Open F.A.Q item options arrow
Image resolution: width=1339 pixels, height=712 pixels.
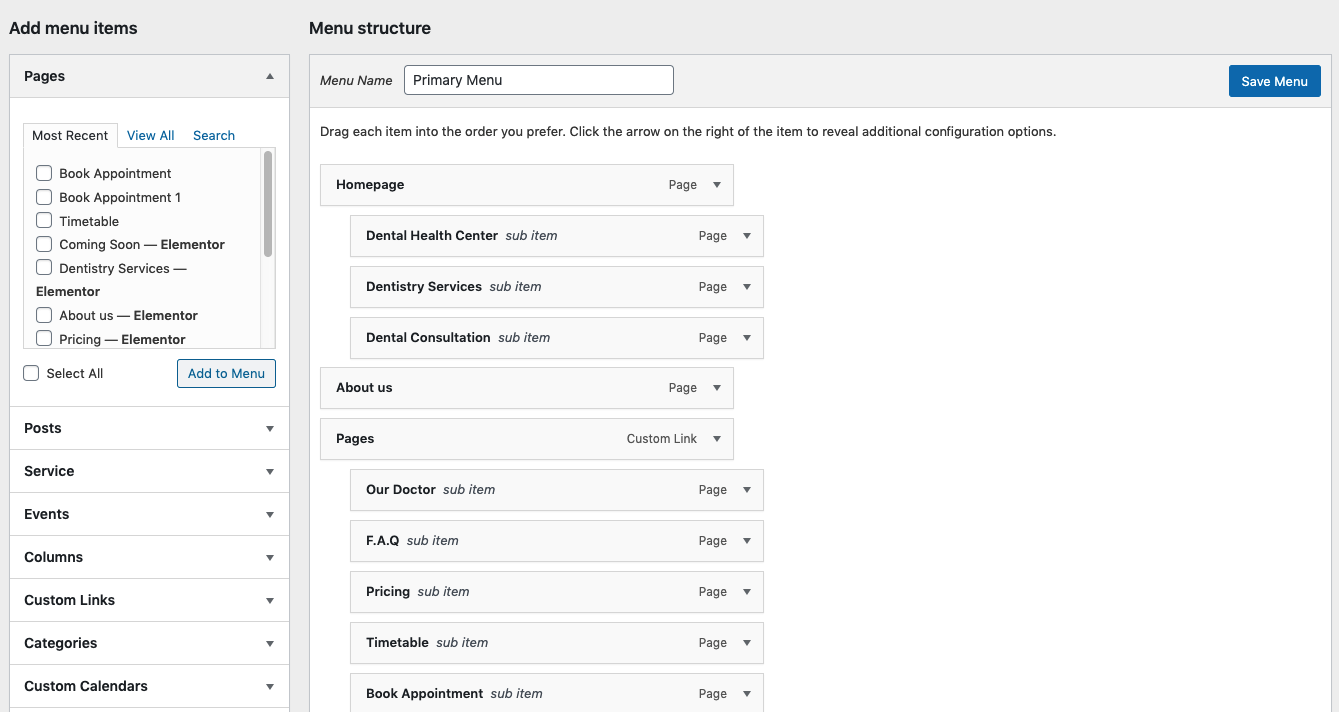click(747, 541)
